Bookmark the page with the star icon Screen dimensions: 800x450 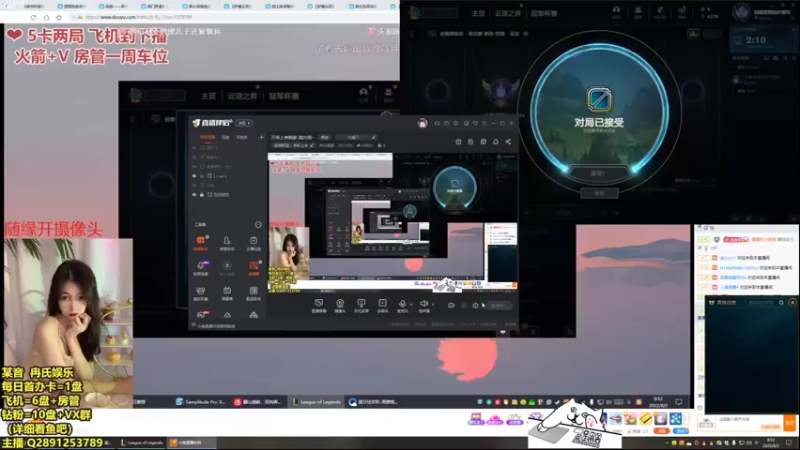(59, 17)
